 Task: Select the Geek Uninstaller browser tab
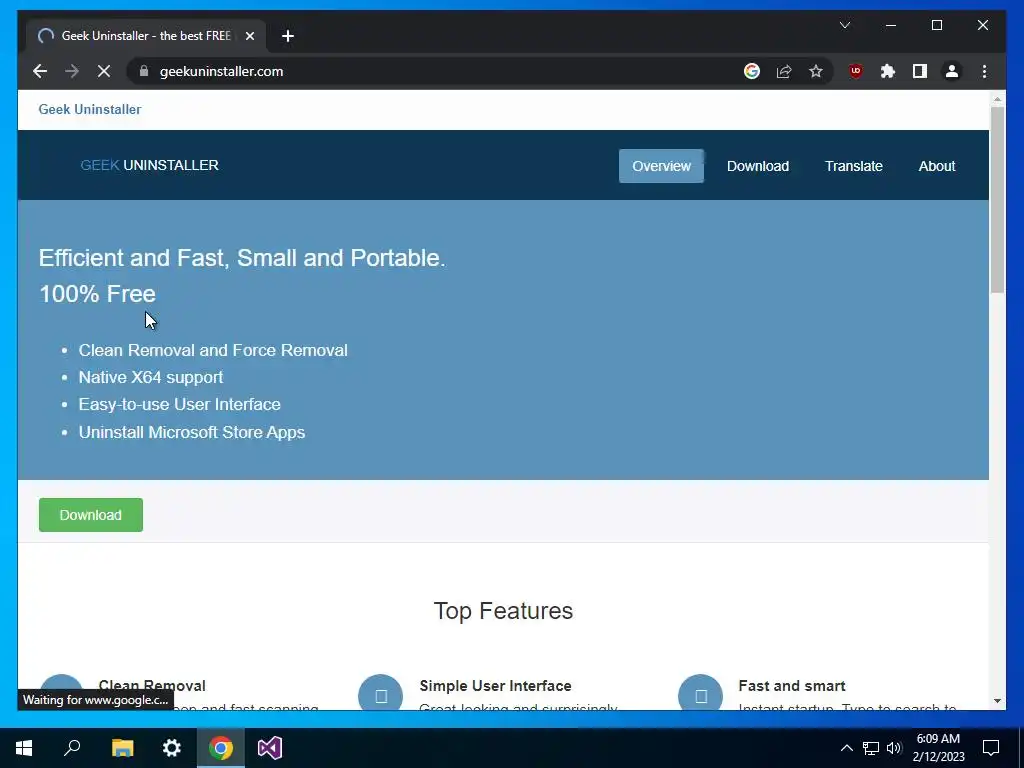(146, 36)
